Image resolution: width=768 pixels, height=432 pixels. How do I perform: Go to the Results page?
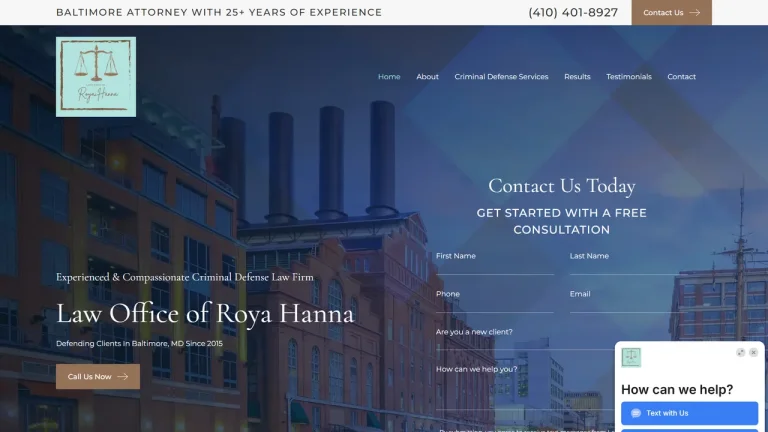coord(577,76)
